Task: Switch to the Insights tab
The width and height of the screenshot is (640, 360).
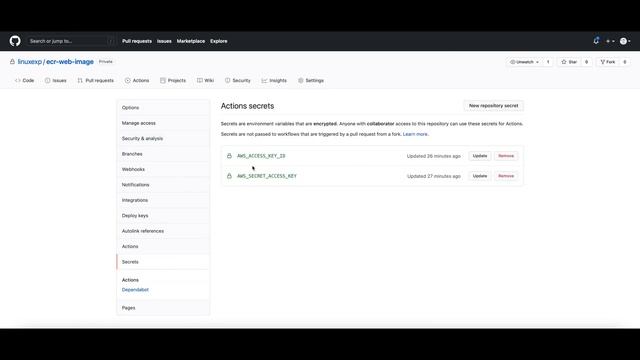Action: pyautogui.click(x=274, y=80)
